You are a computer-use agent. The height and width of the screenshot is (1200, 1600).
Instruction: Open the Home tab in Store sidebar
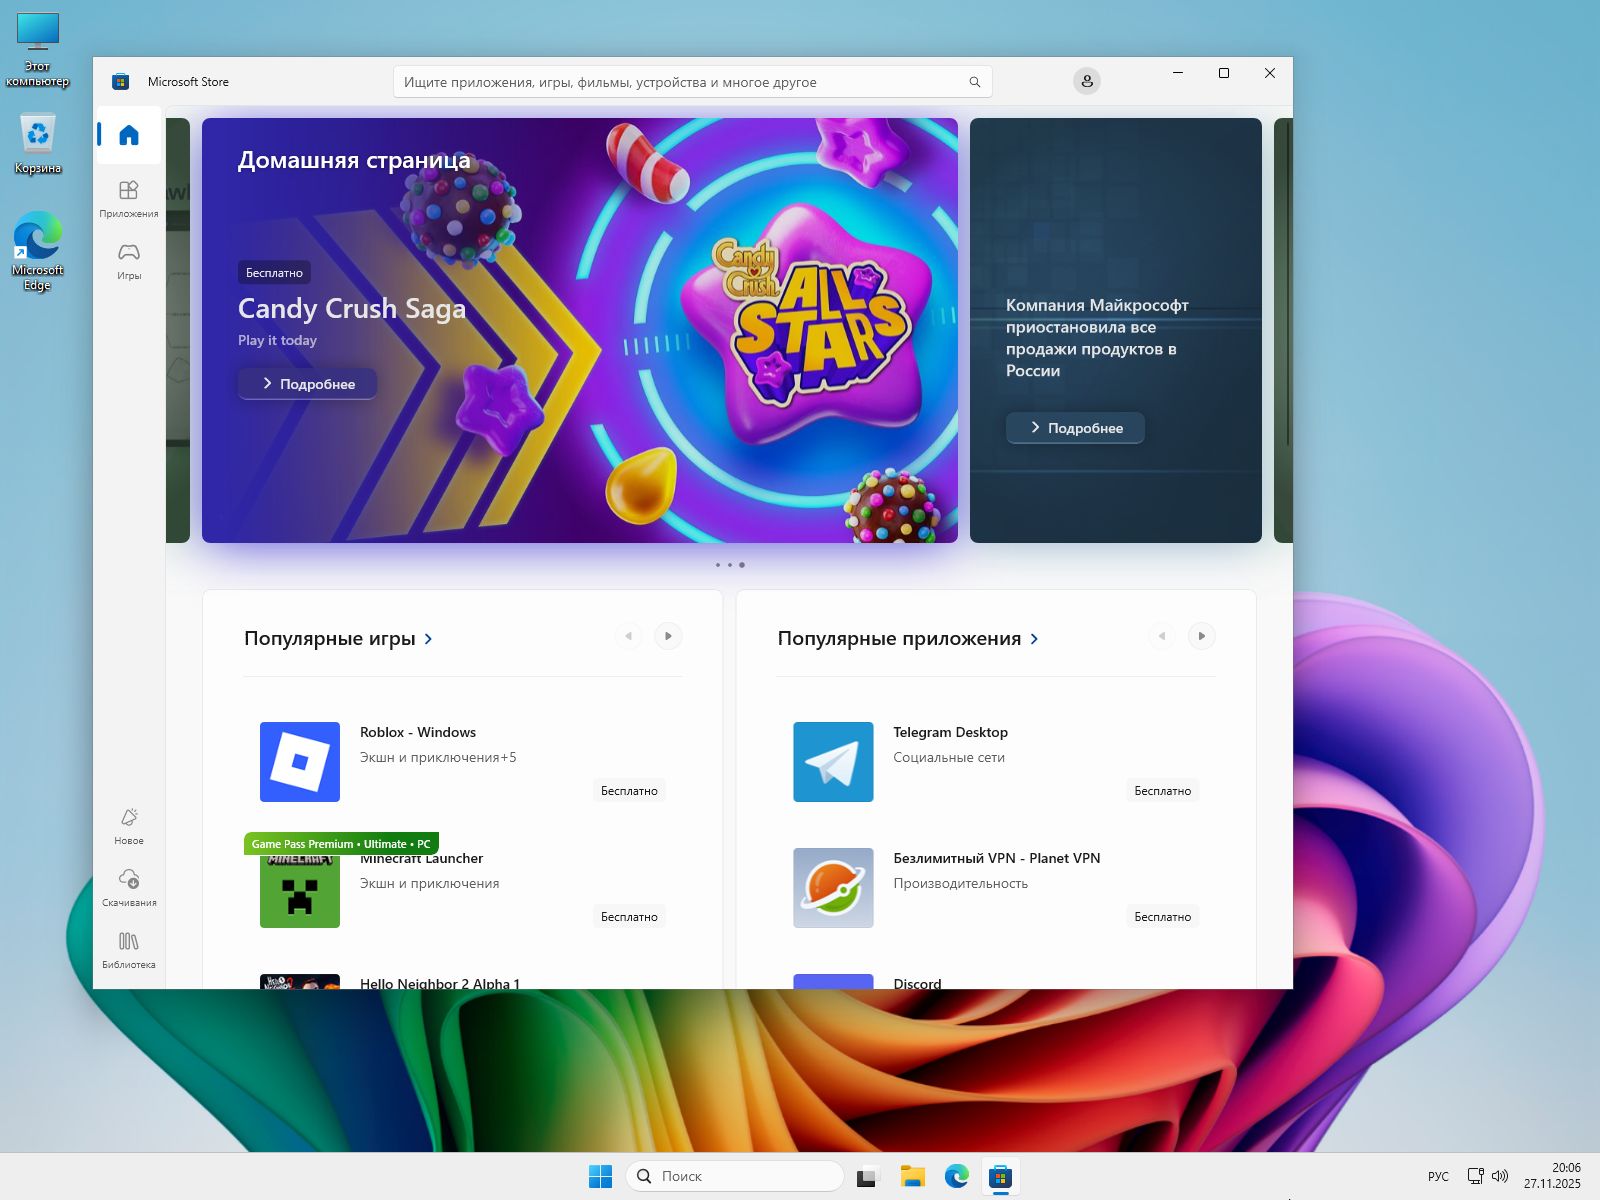click(129, 135)
